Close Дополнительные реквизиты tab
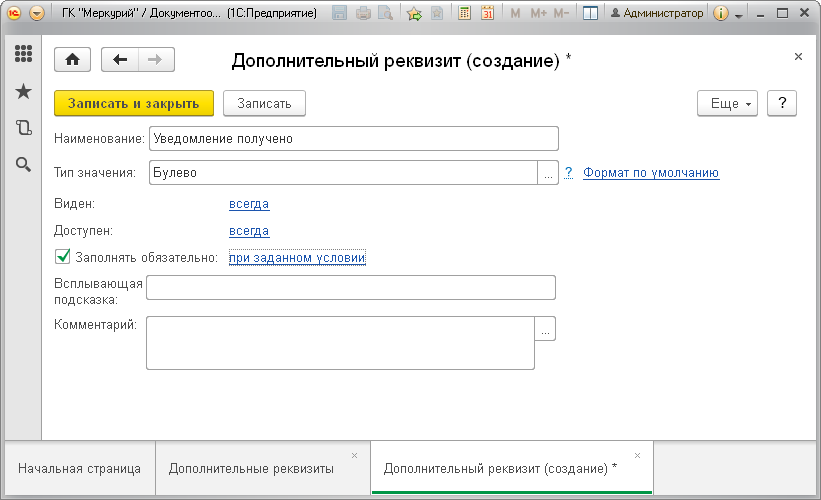The width and height of the screenshot is (821, 500). click(x=354, y=455)
